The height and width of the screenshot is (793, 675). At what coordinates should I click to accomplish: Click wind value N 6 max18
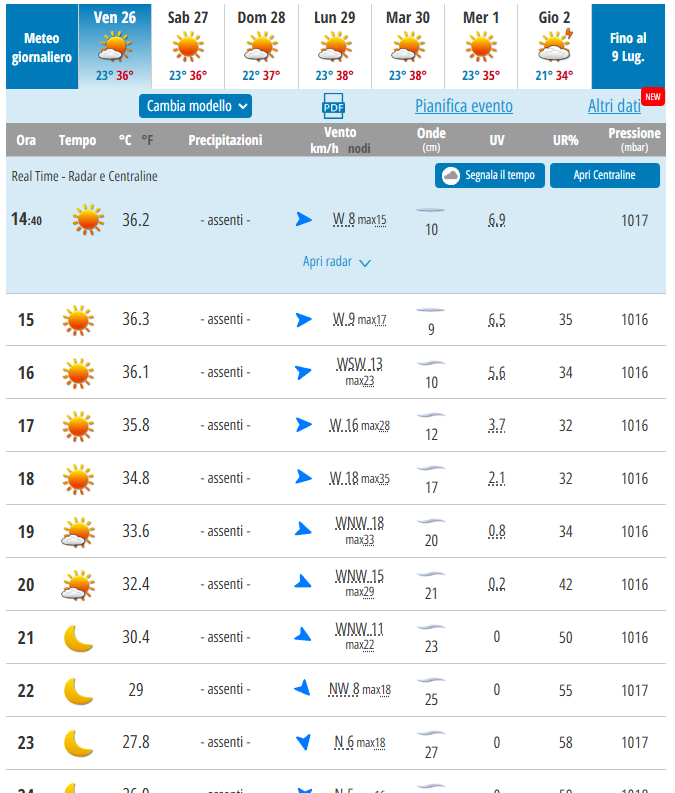tap(359, 742)
